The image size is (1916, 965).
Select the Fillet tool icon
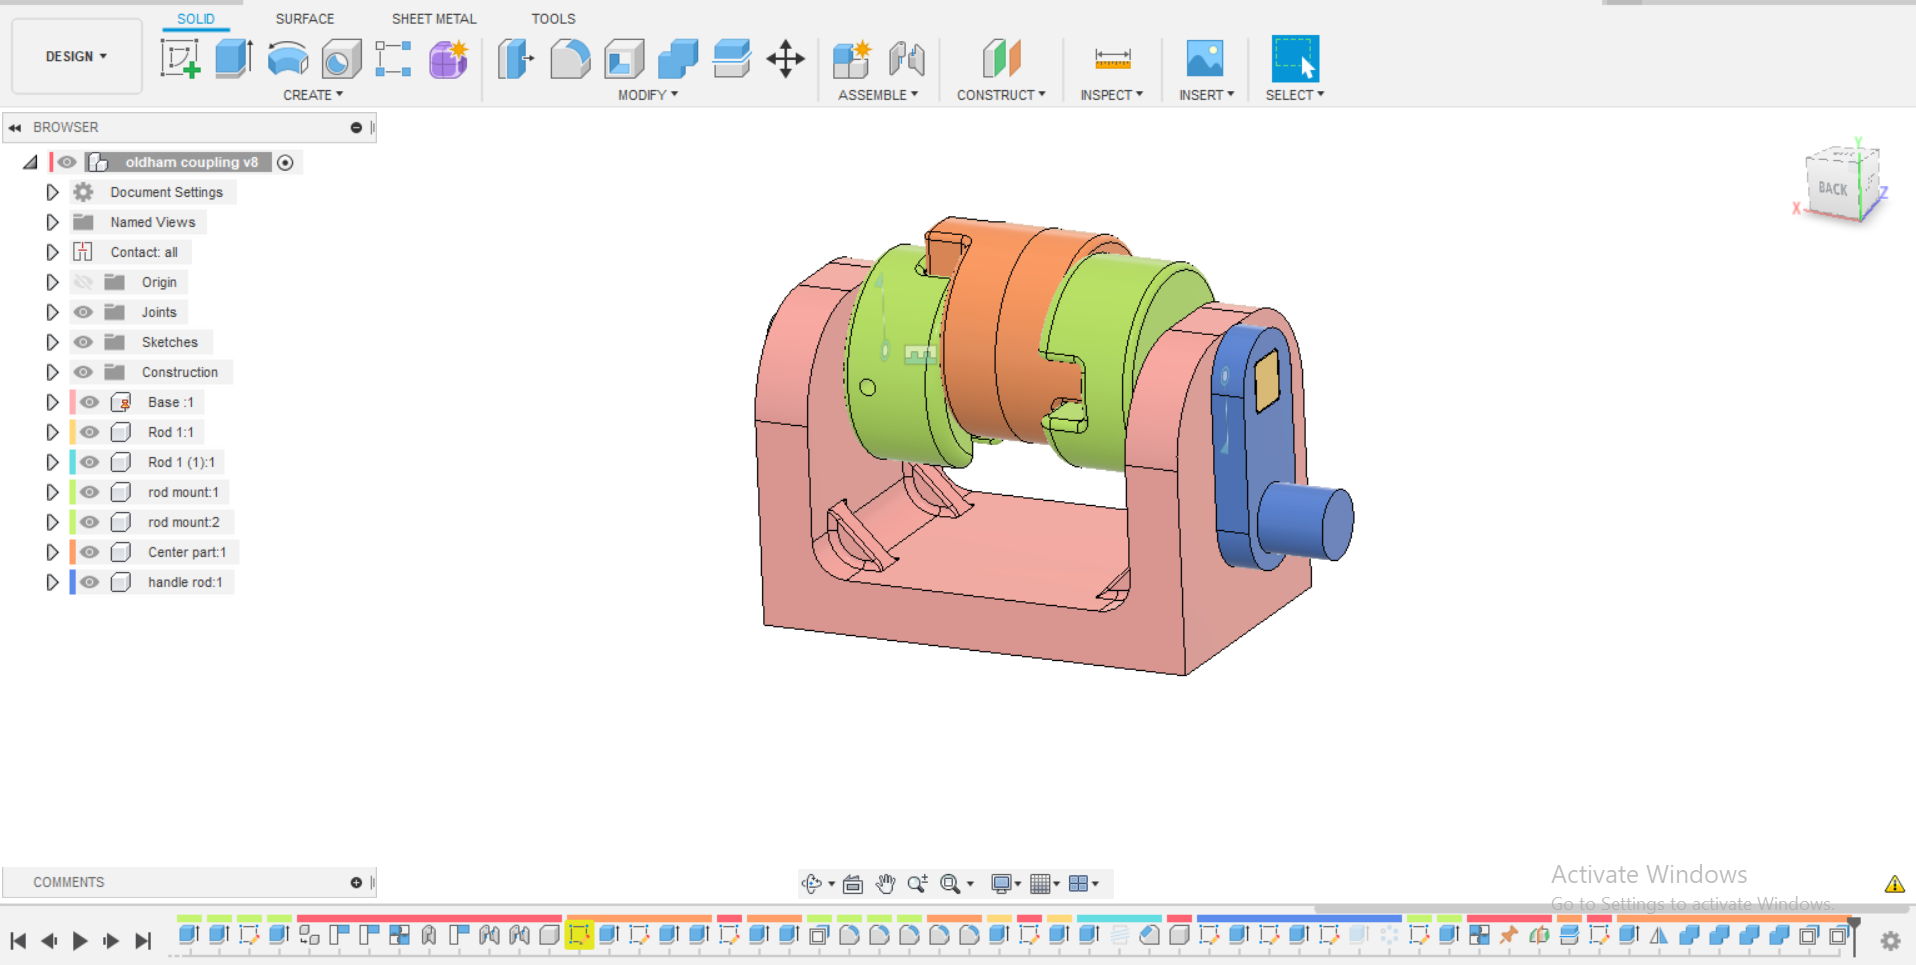click(x=570, y=59)
